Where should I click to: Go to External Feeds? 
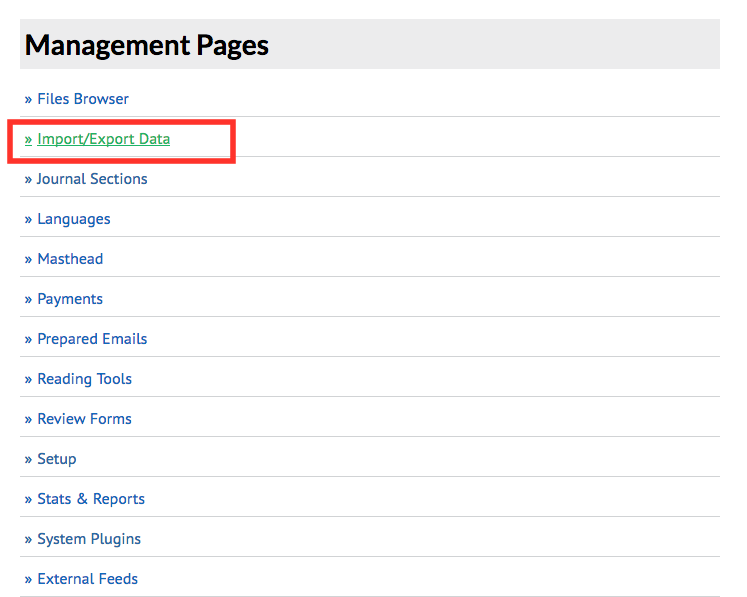pos(87,579)
